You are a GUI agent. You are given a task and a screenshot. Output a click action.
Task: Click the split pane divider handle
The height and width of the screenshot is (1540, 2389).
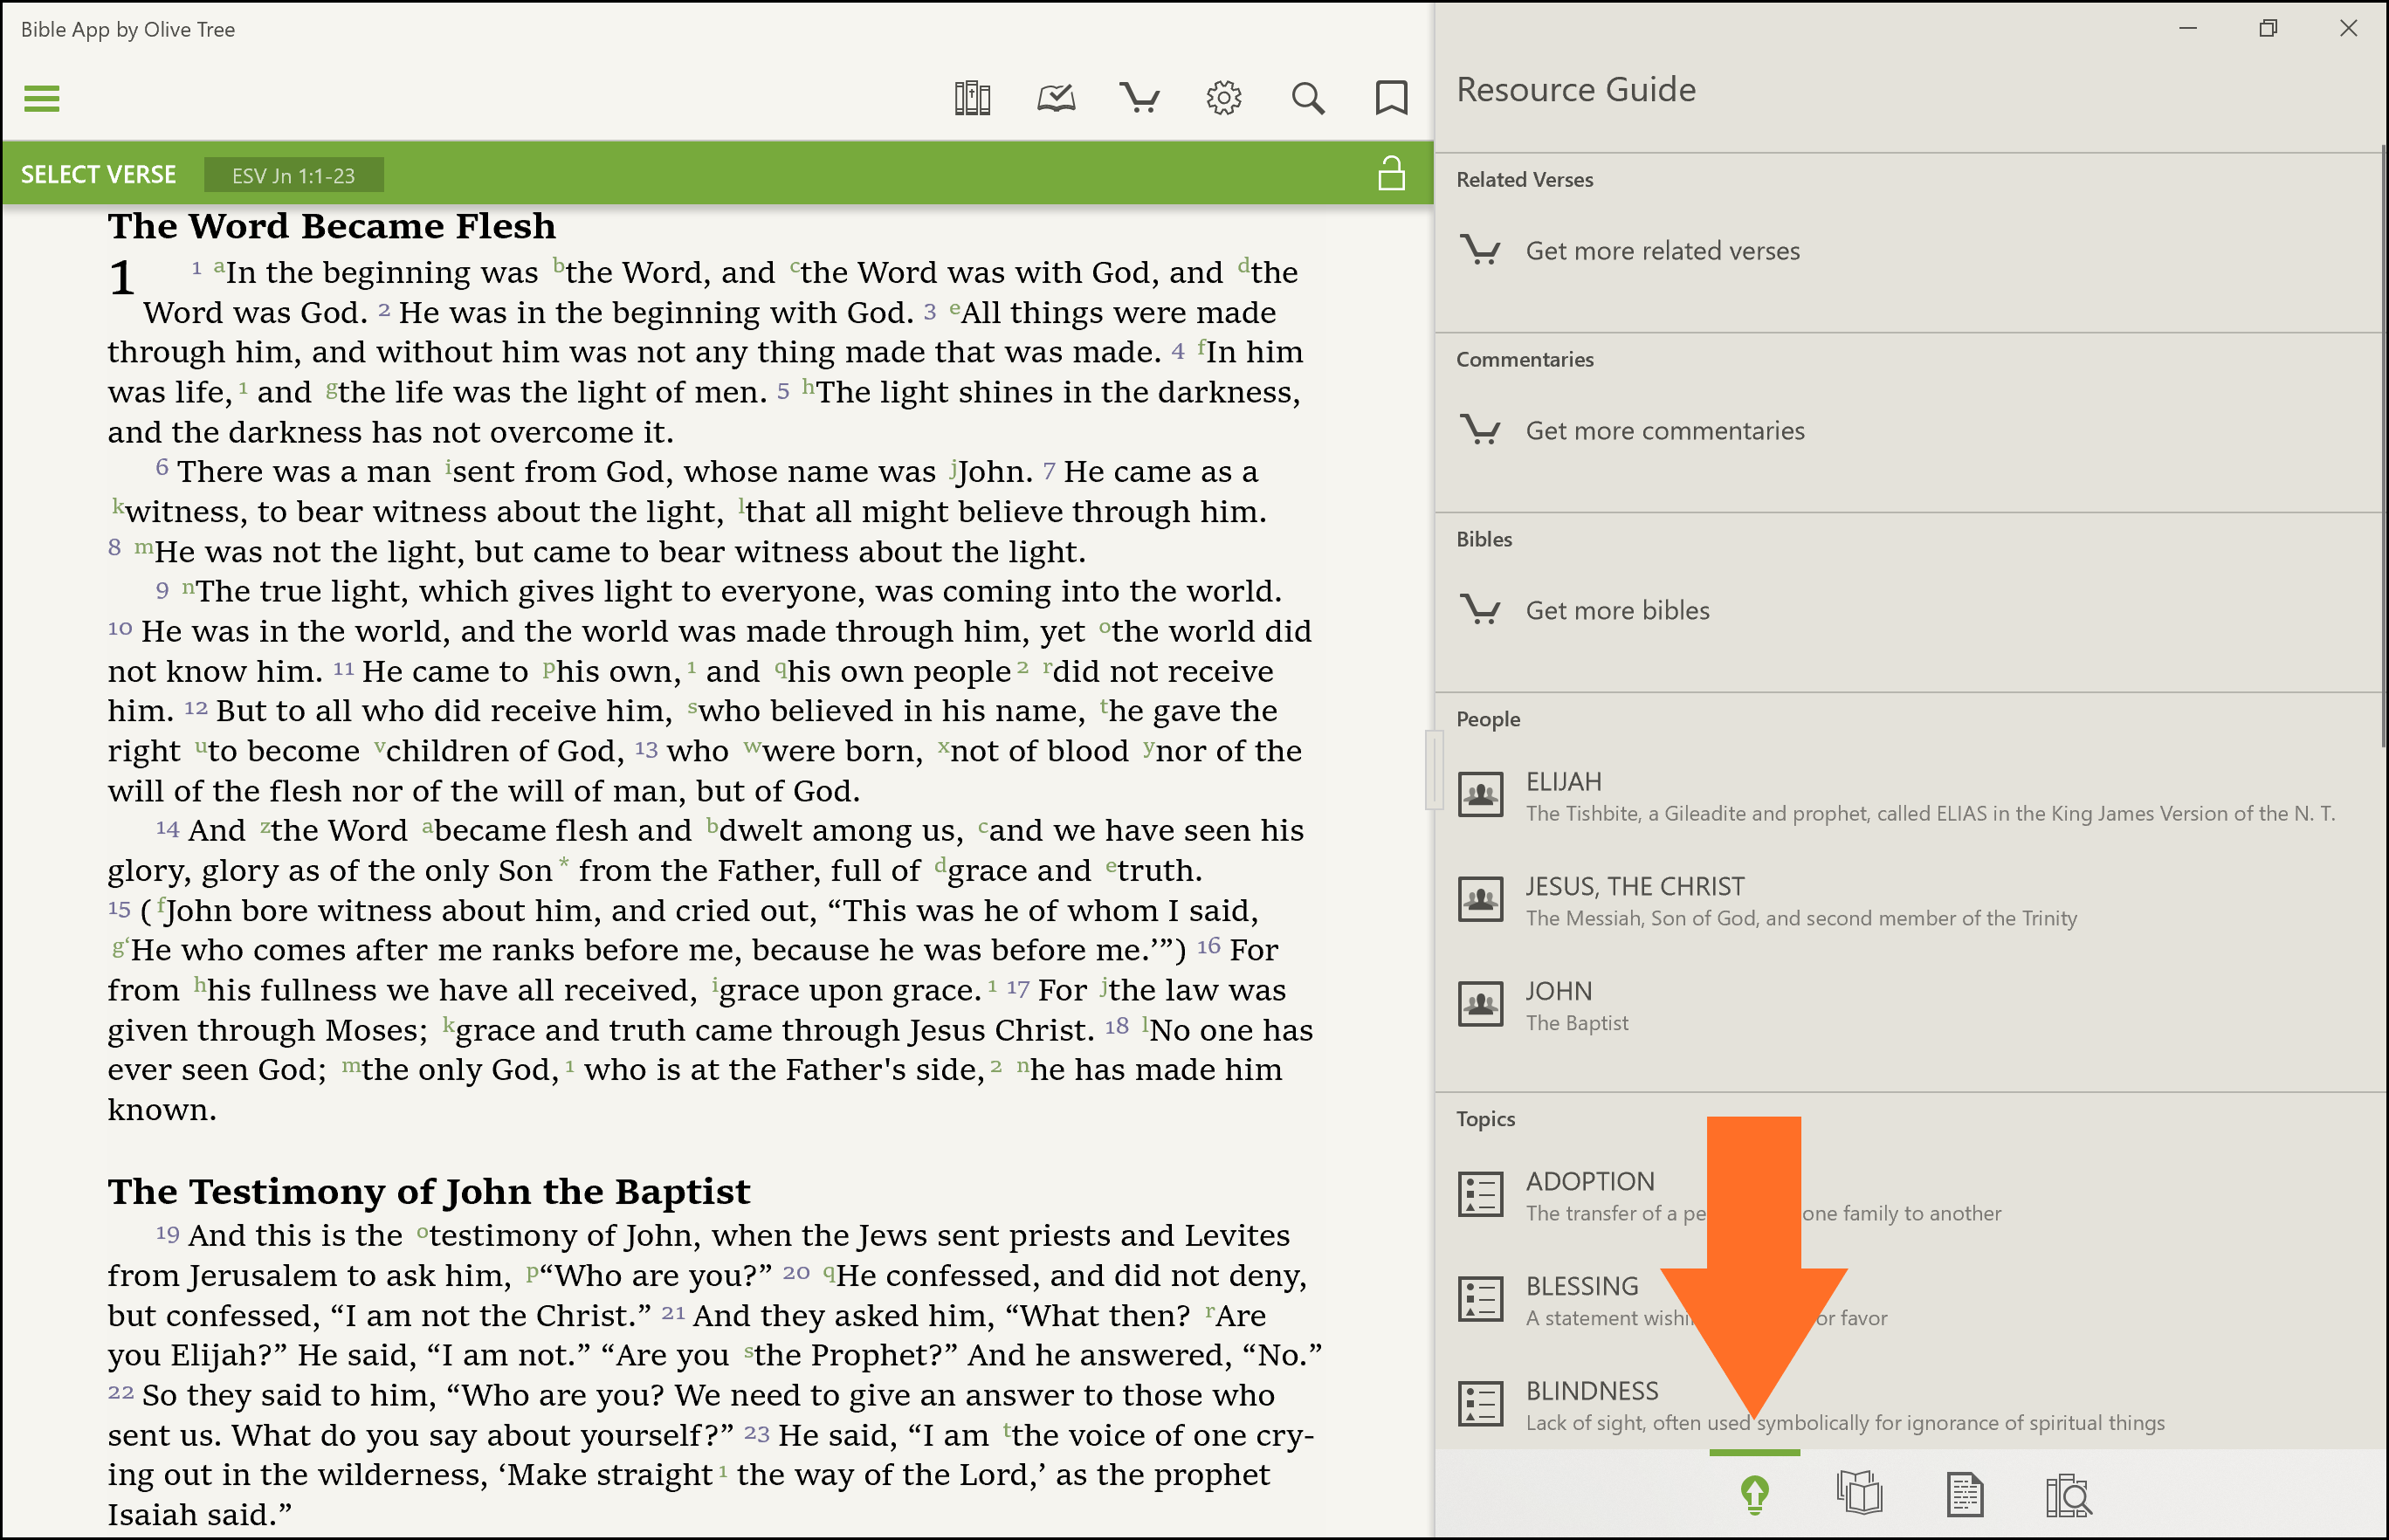1434,770
